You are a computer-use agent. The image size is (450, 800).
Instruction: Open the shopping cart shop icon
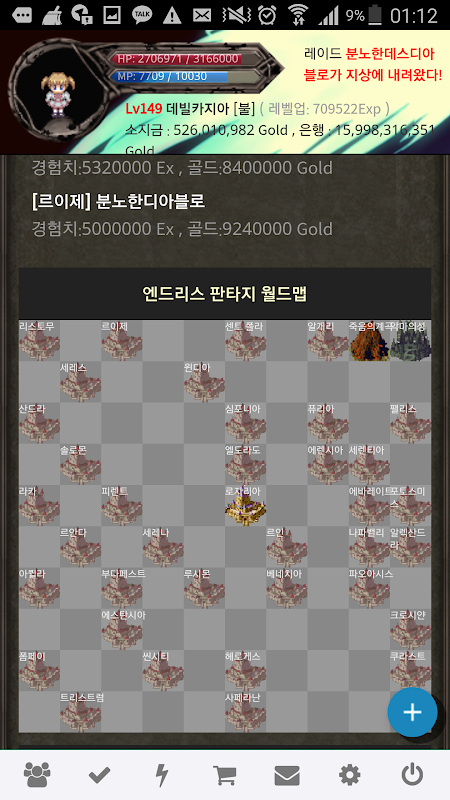(224, 776)
